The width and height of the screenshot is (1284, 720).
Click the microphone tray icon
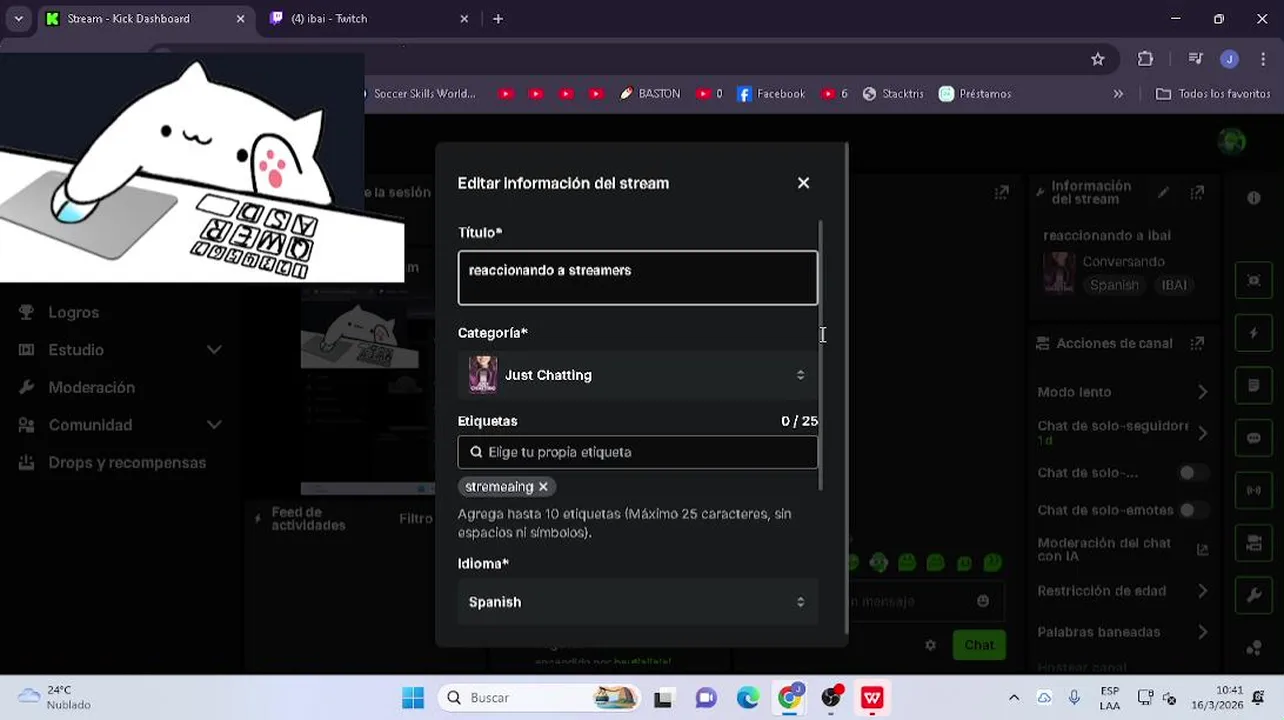pos(1074,698)
